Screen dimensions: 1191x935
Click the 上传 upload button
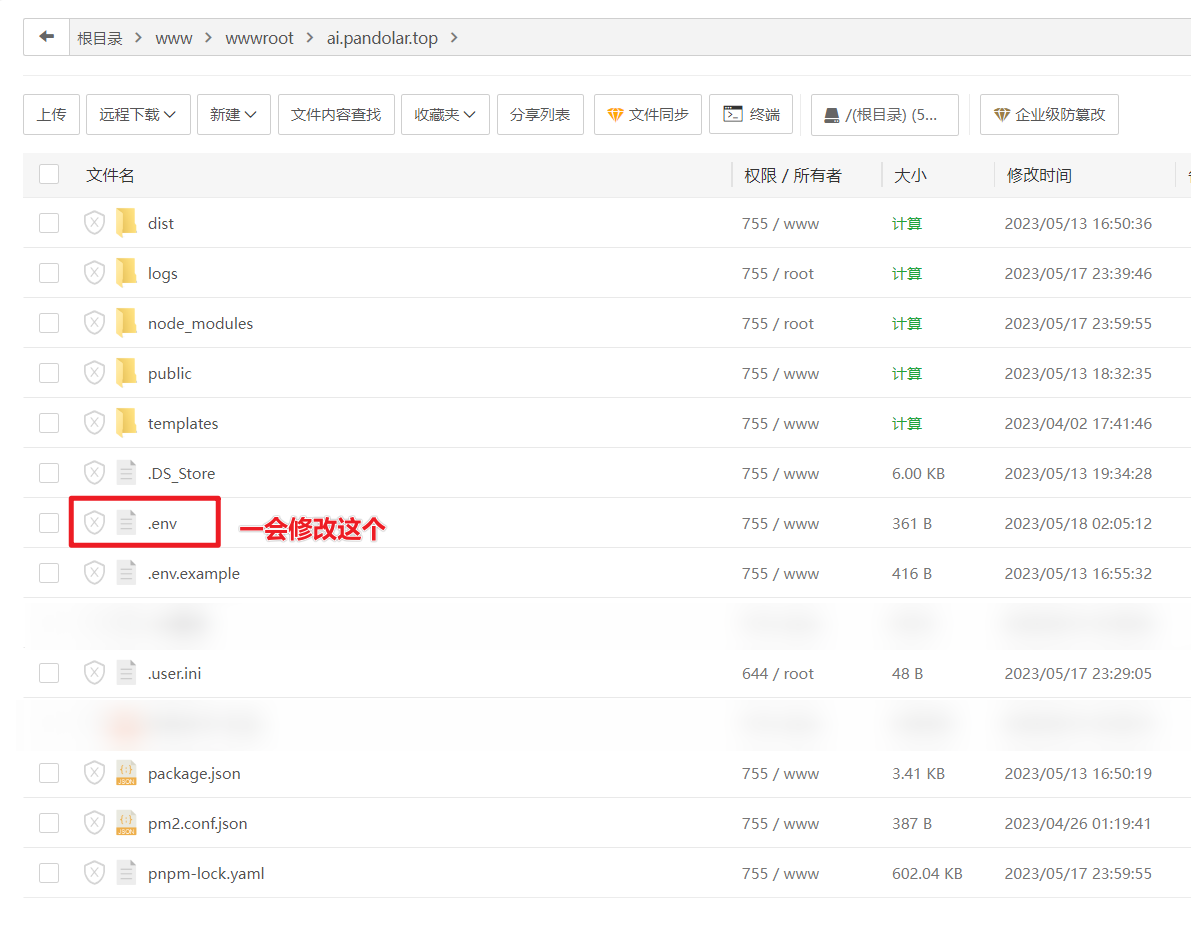[x=51, y=115]
